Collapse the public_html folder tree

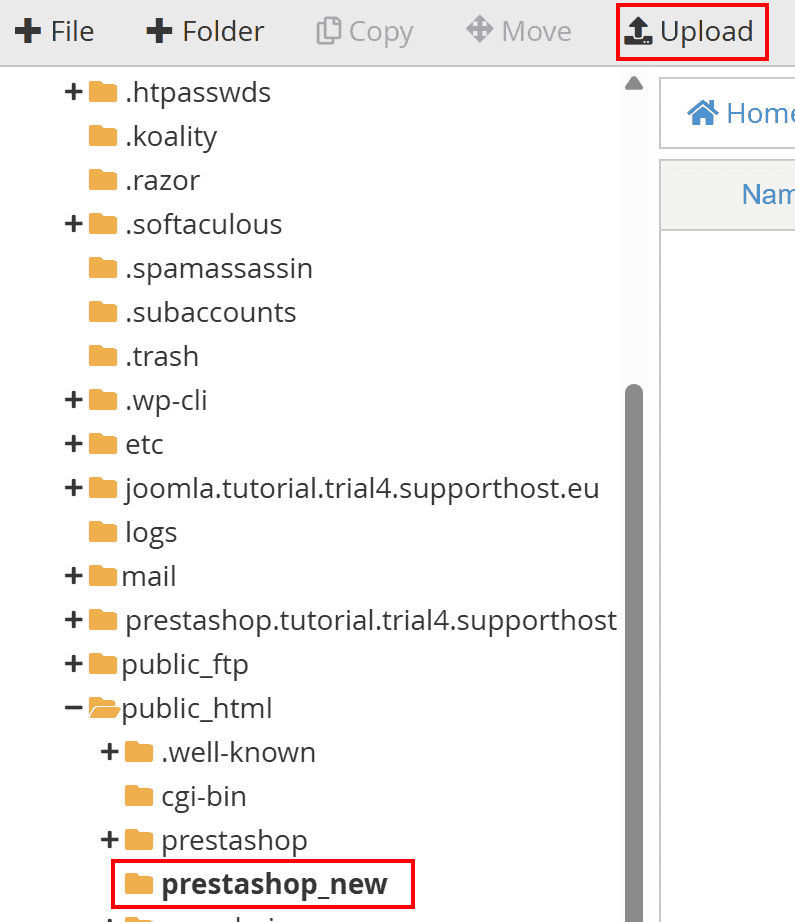click(73, 707)
